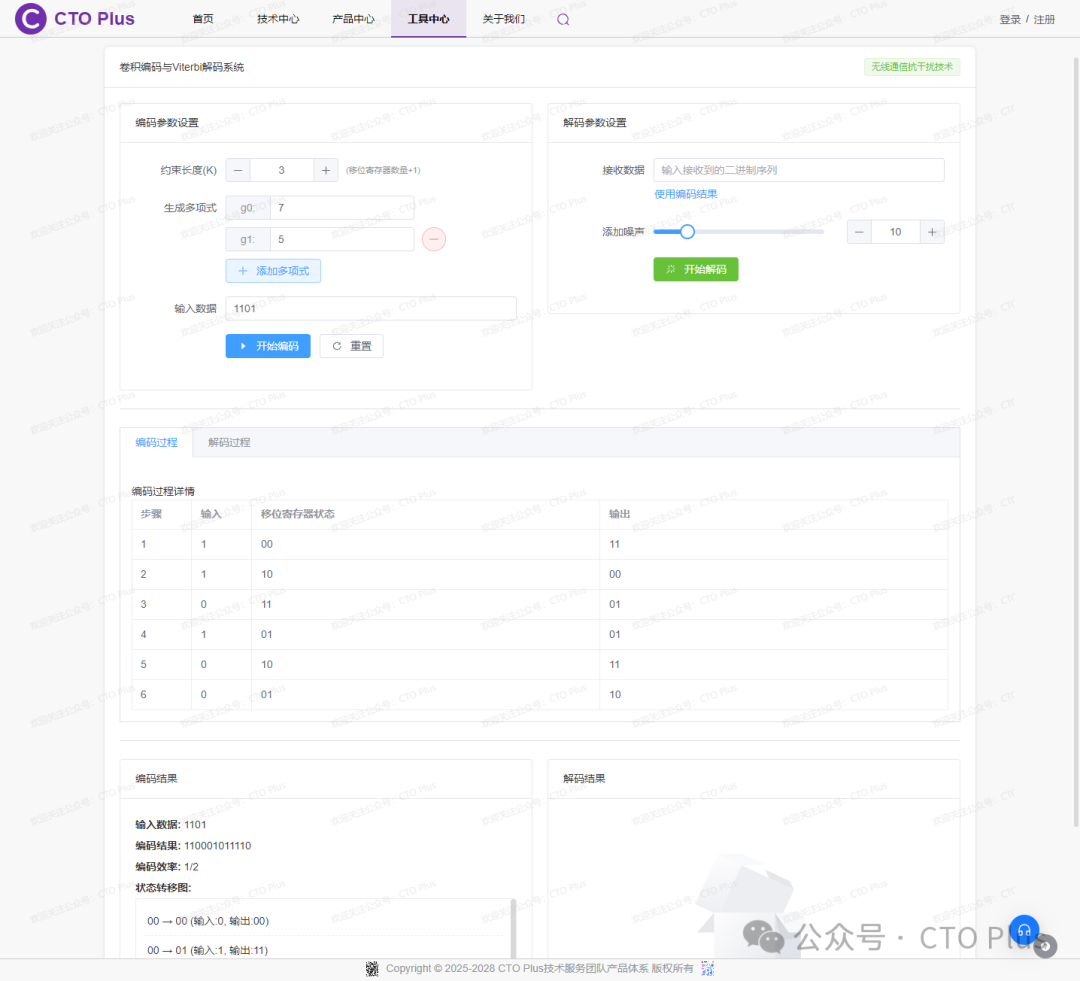
Task: Decrease constraint length K with minus
Action: pos(238,170)
